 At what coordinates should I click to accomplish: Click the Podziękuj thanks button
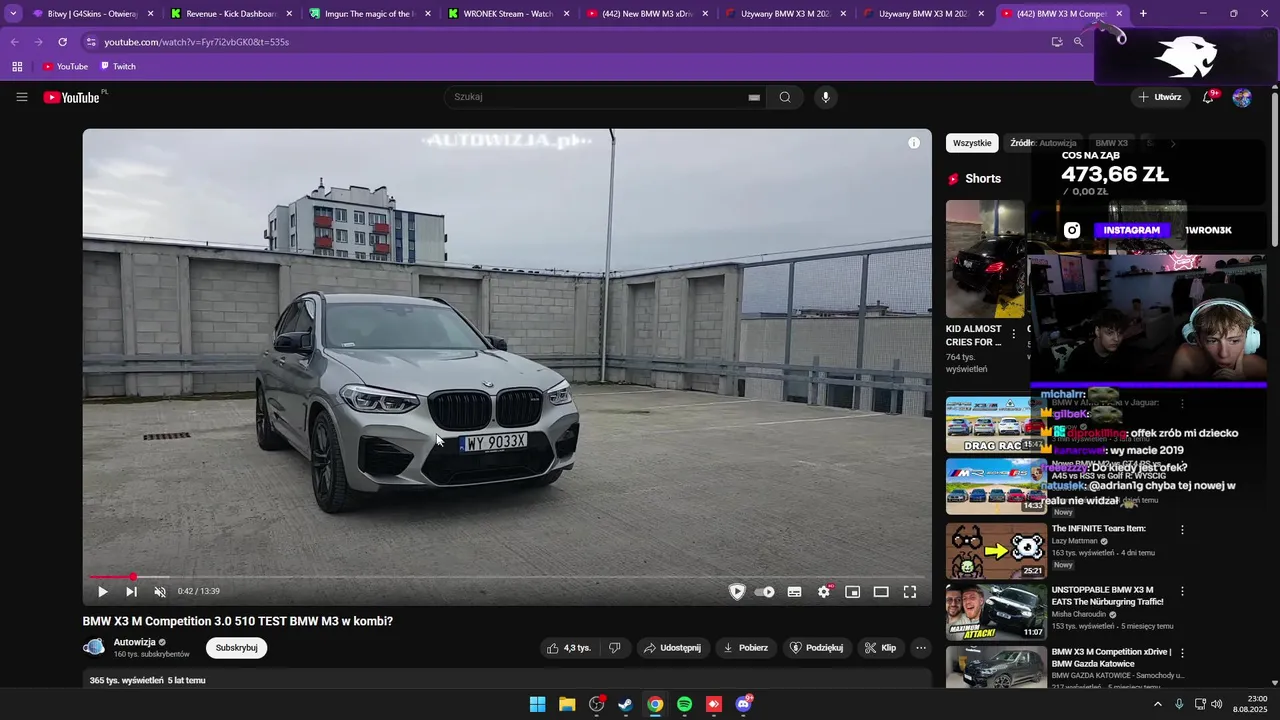[817, 648]
